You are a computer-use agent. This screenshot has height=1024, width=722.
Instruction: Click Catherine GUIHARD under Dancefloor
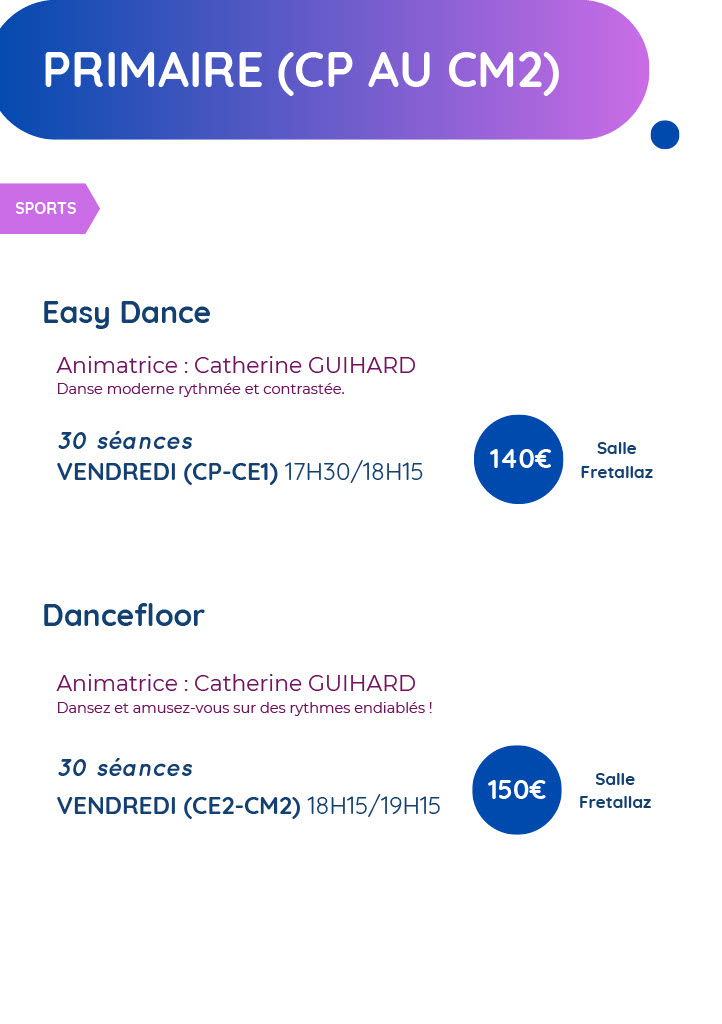click(x=304, y=683)
